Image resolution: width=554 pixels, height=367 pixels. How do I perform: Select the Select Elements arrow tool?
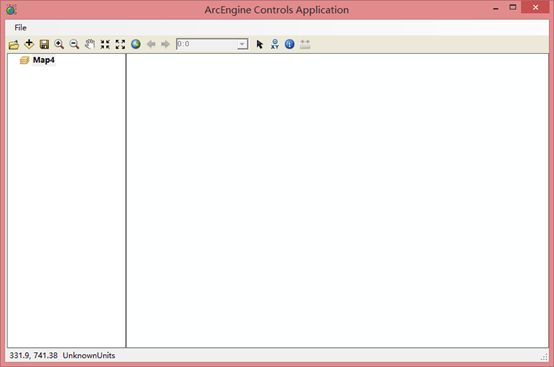260,44
